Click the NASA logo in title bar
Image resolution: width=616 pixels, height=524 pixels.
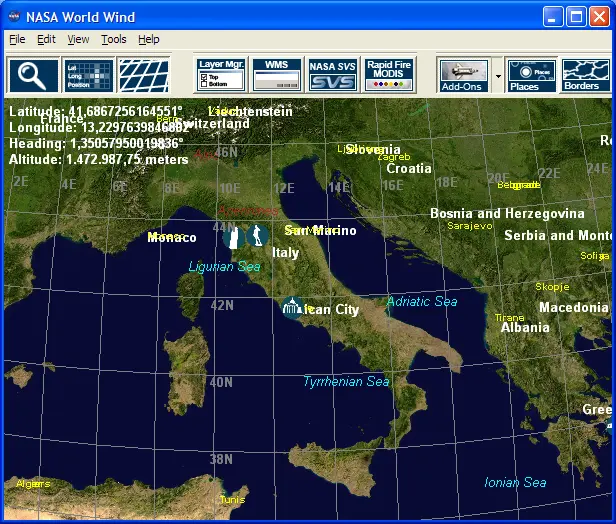pyautogui.click(x=14, y=16)
